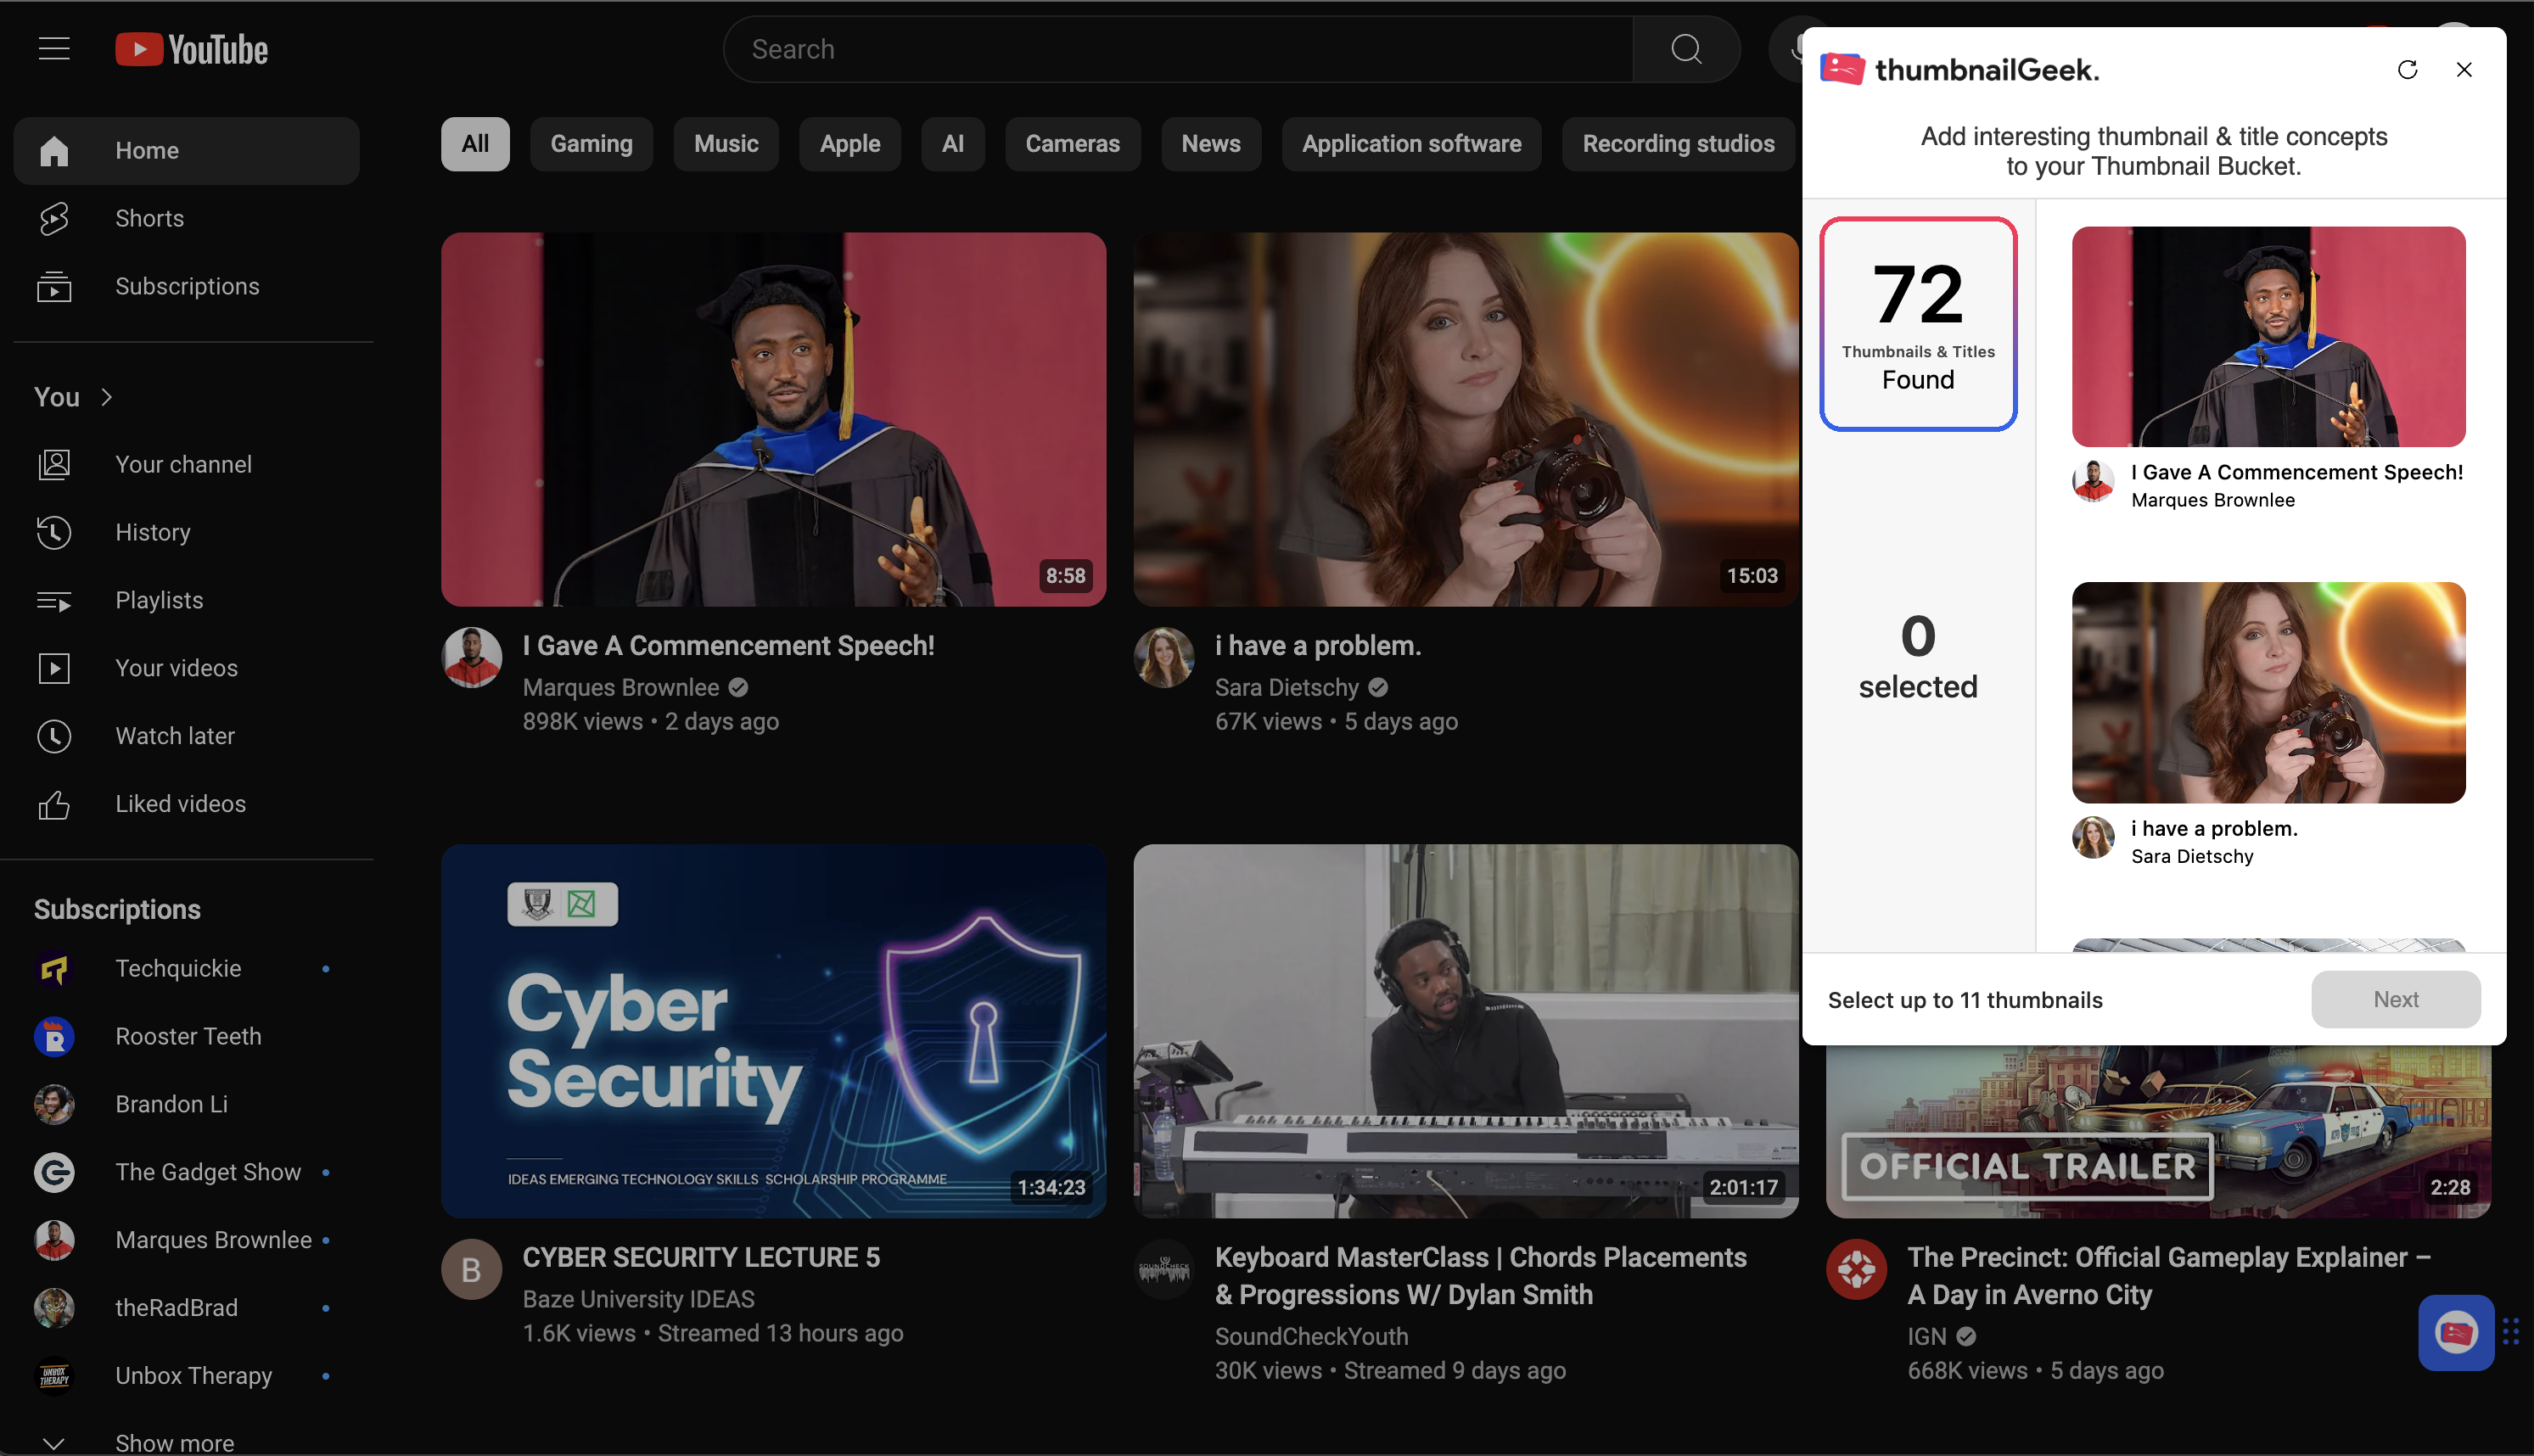Click SoundCheckYouth channel avatar
This screenshot has height=1456, width=2534.
pyautogui.click(x=1164, y=1269)
